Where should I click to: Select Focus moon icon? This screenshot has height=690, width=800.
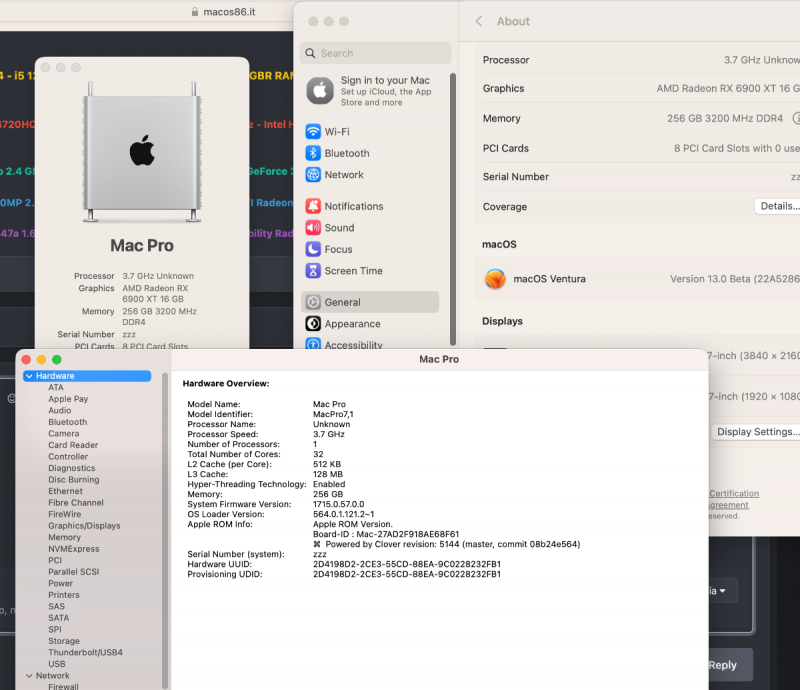click(313, 249)
